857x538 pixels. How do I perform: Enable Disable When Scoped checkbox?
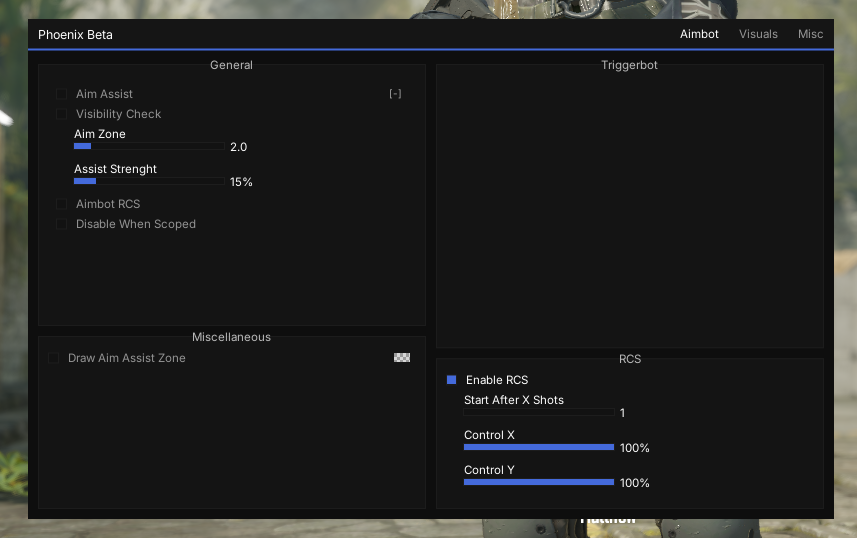pyautogui.click(x=62, y=224)
